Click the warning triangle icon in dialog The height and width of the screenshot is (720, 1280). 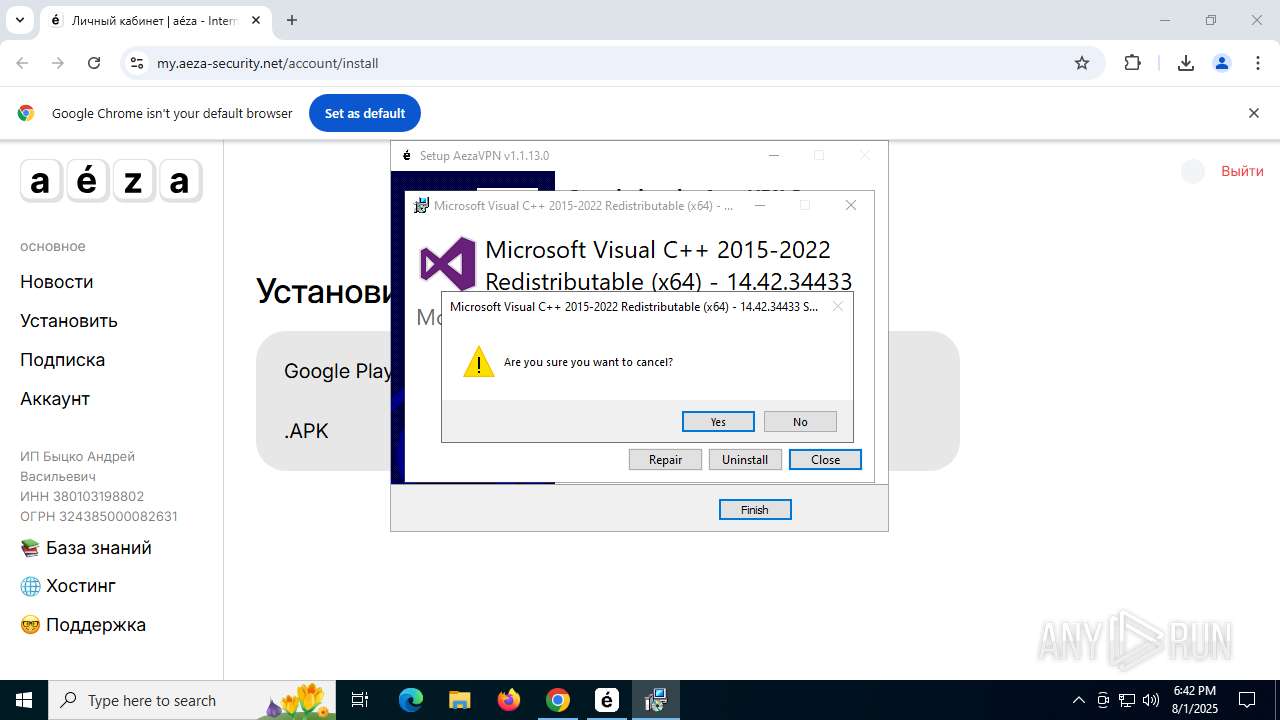[x=479, y=362]
